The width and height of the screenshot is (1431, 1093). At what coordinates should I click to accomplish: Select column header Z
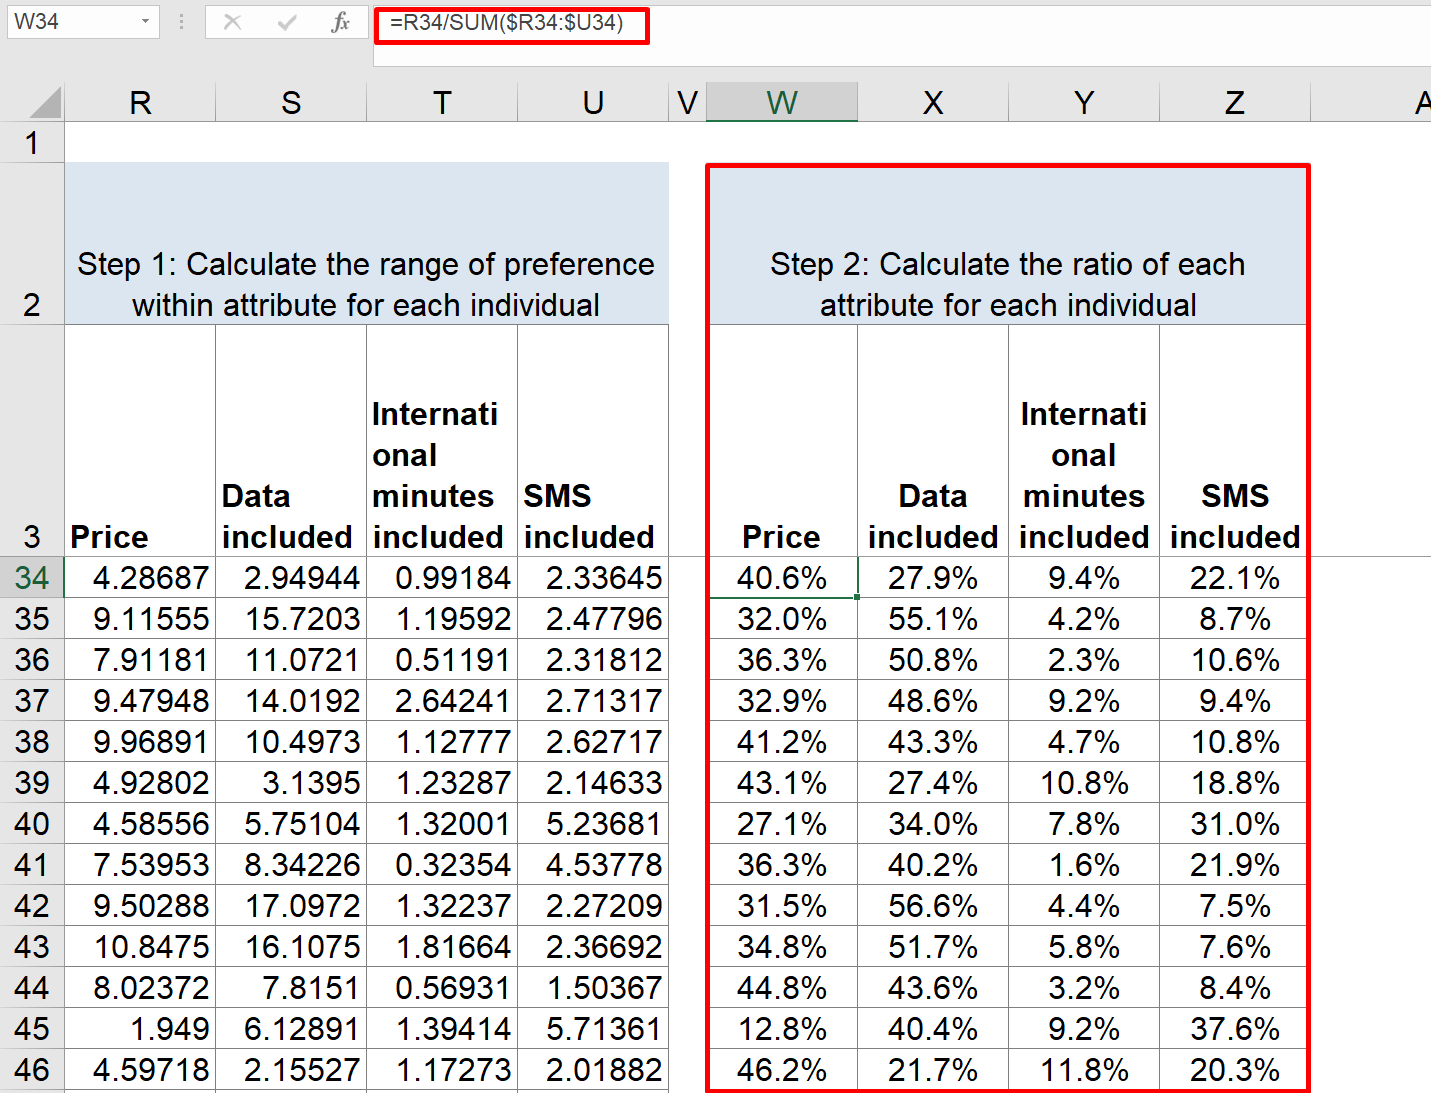coord(1234,101)
